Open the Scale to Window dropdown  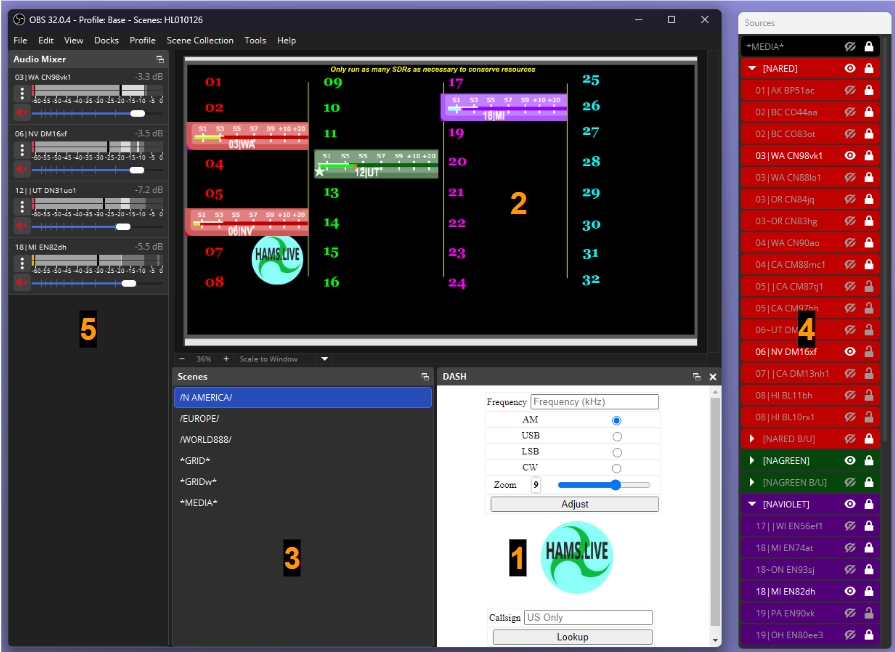(324, 359)
